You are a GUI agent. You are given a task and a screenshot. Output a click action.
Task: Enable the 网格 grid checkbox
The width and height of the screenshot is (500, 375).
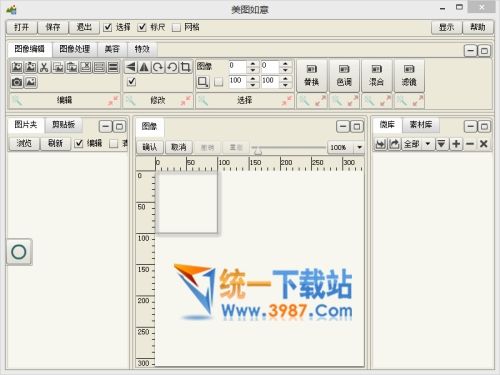coord(176,27)
